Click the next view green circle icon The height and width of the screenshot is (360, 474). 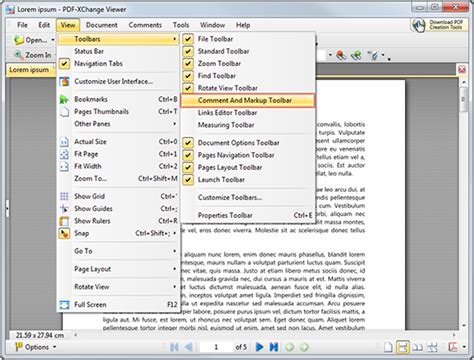[304, 347]
